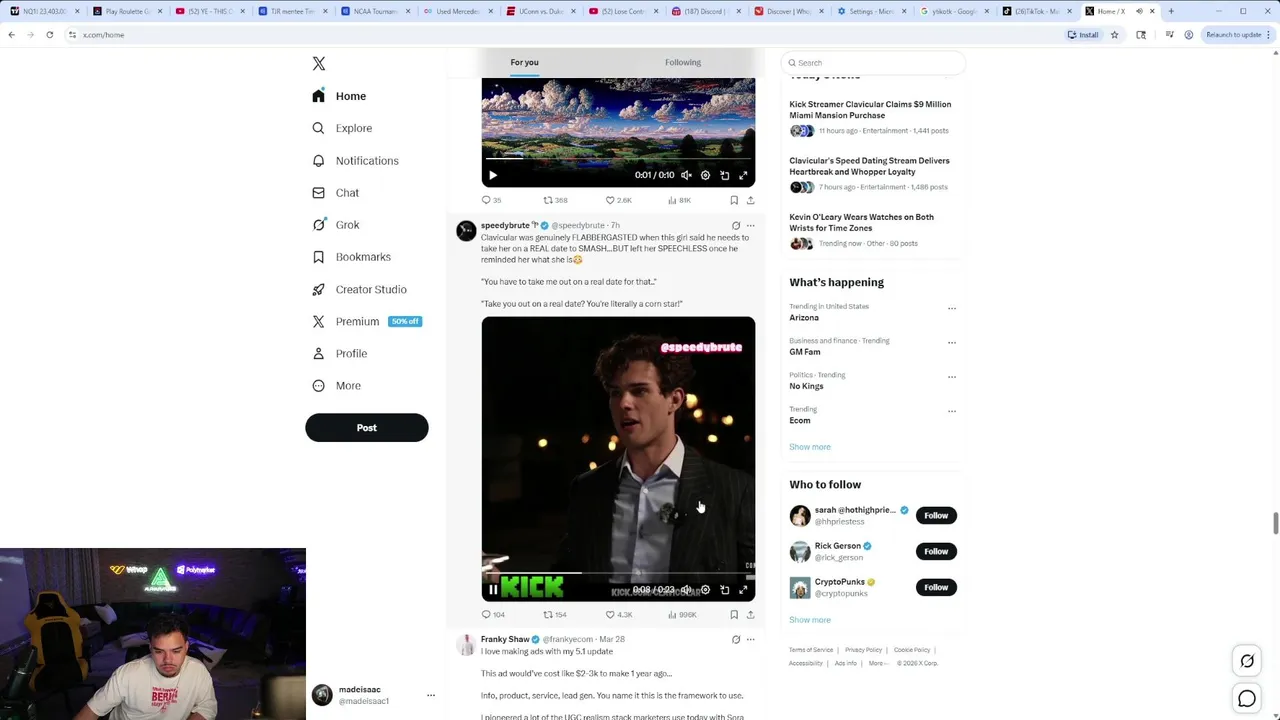Click Grok icon on Franky Shaw post
Screen dimensions: 1280x720
click(736, 639)
